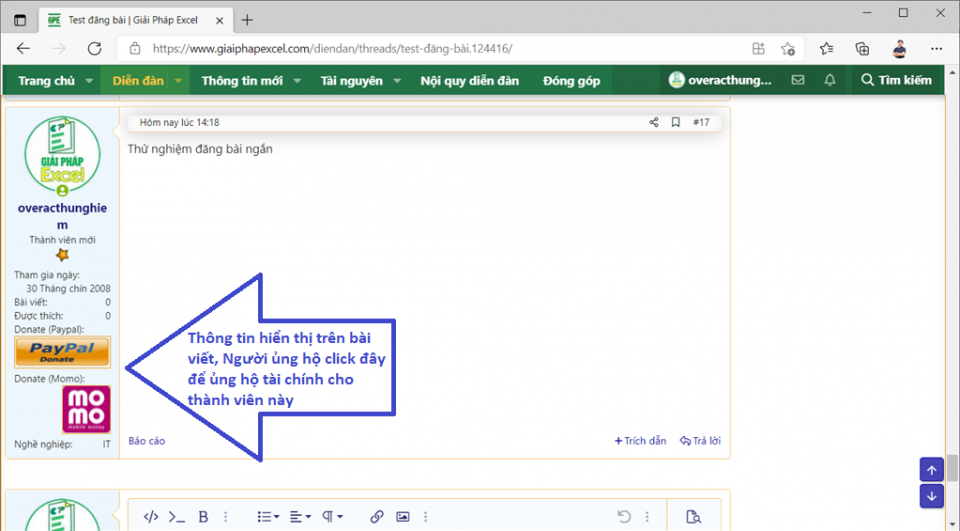Image resolution: width=960 pixels, height=531 pixels.
Task: Expand the Thông tin mới dropdown arrow
Action: coord(297,81)
